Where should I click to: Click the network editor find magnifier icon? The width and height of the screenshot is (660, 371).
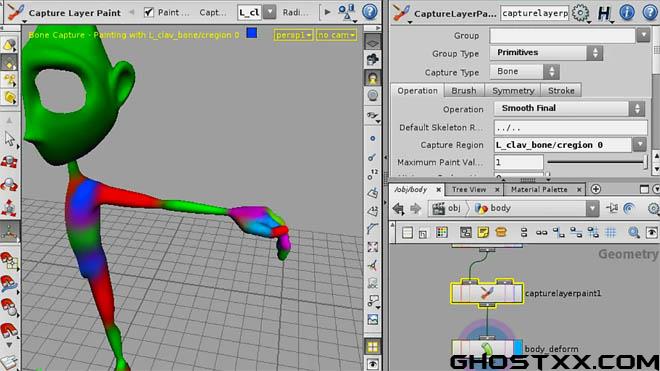[x=633, y=232]
